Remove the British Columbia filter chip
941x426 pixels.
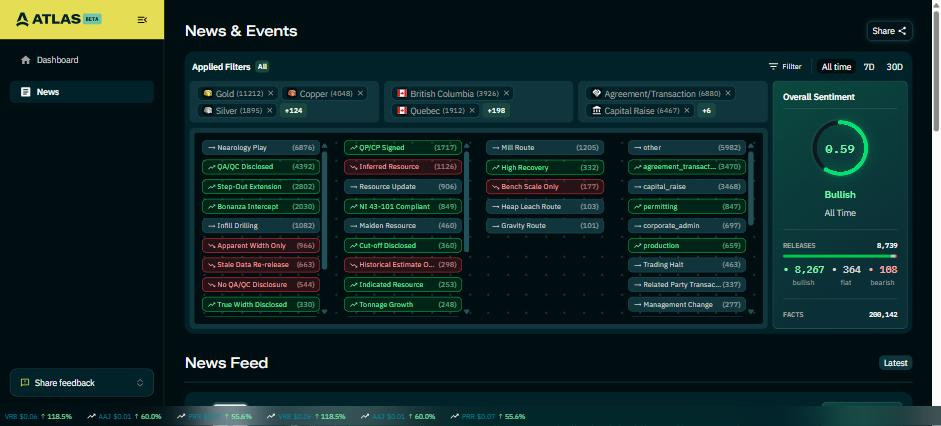pos(506,93)
